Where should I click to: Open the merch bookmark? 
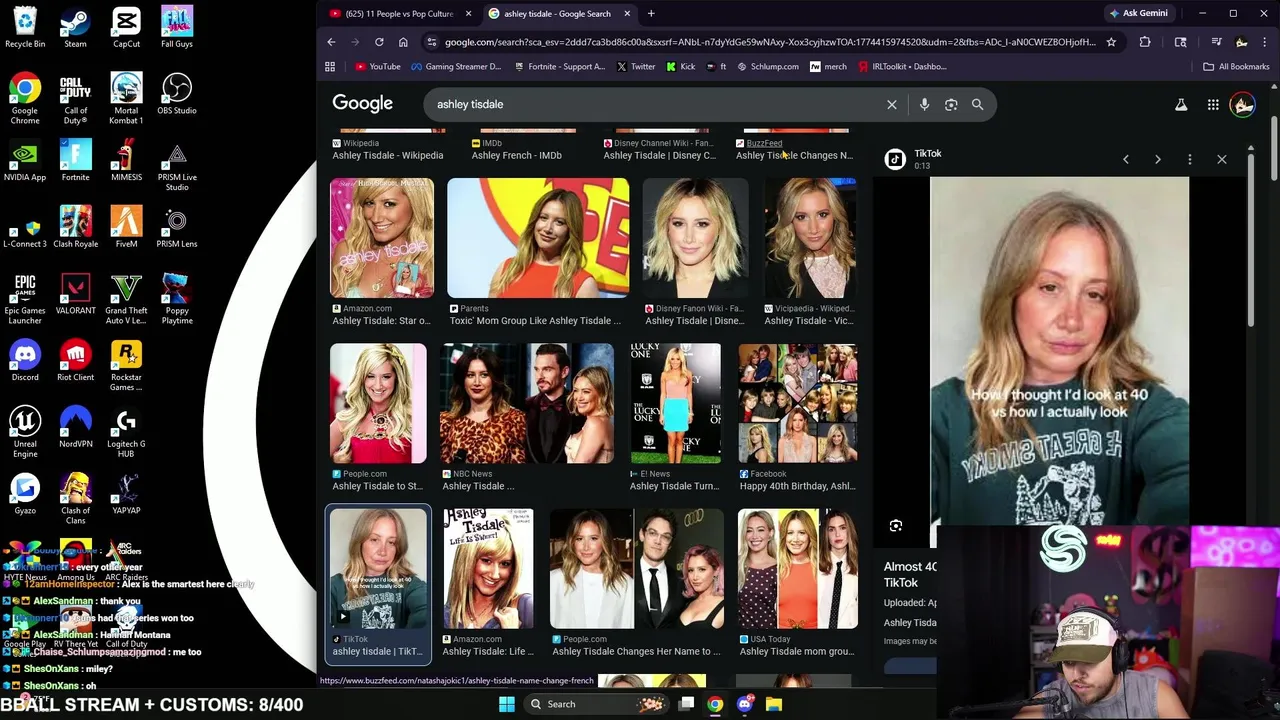[828, 67]
